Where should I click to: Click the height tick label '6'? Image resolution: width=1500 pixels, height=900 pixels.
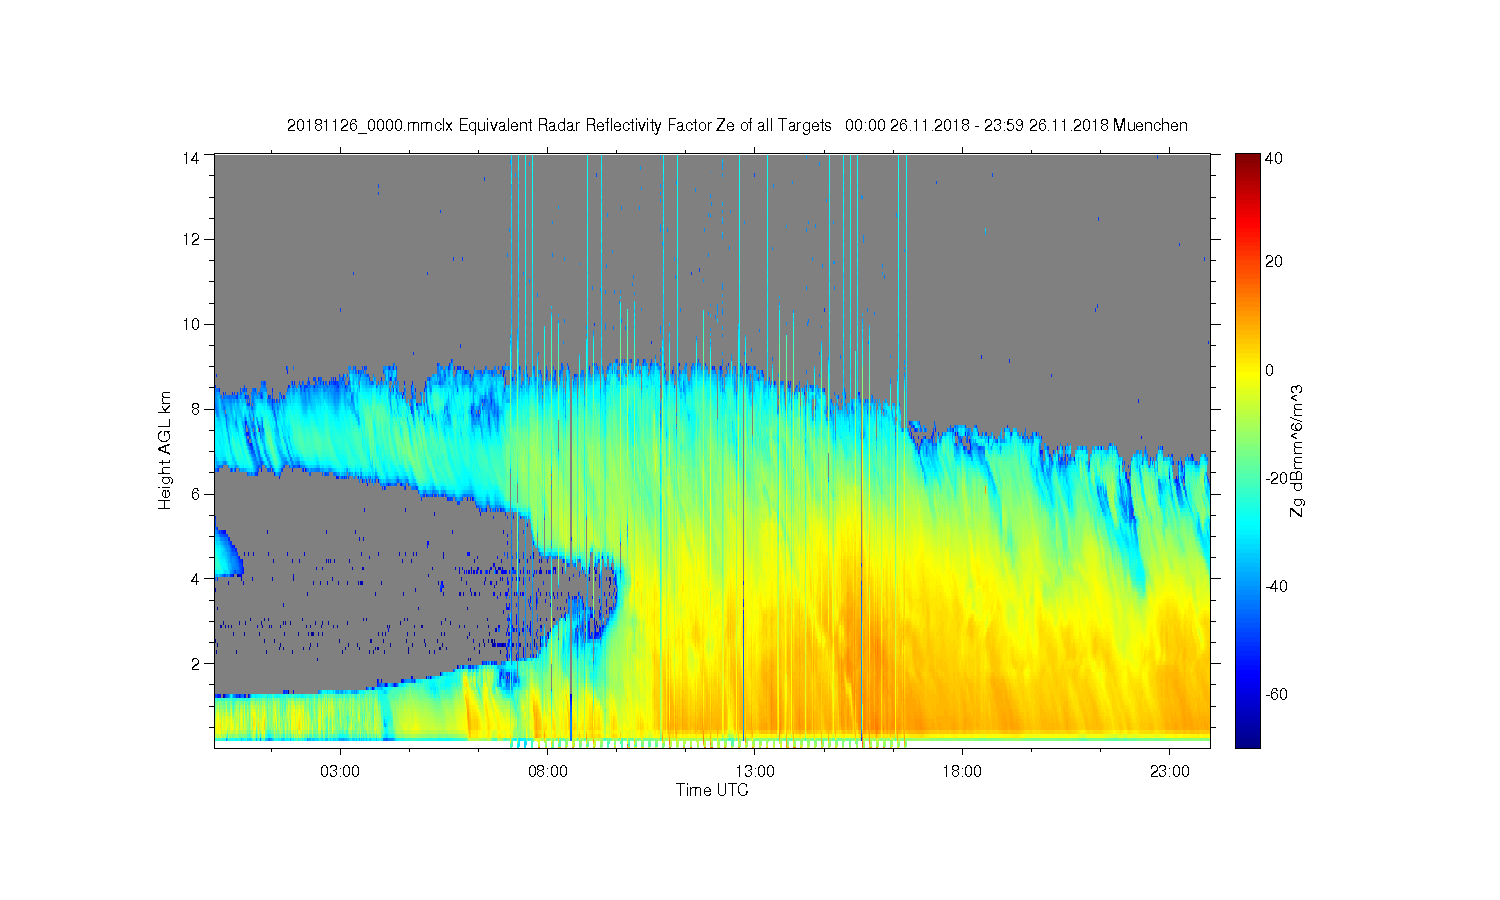tap(196, 494)
